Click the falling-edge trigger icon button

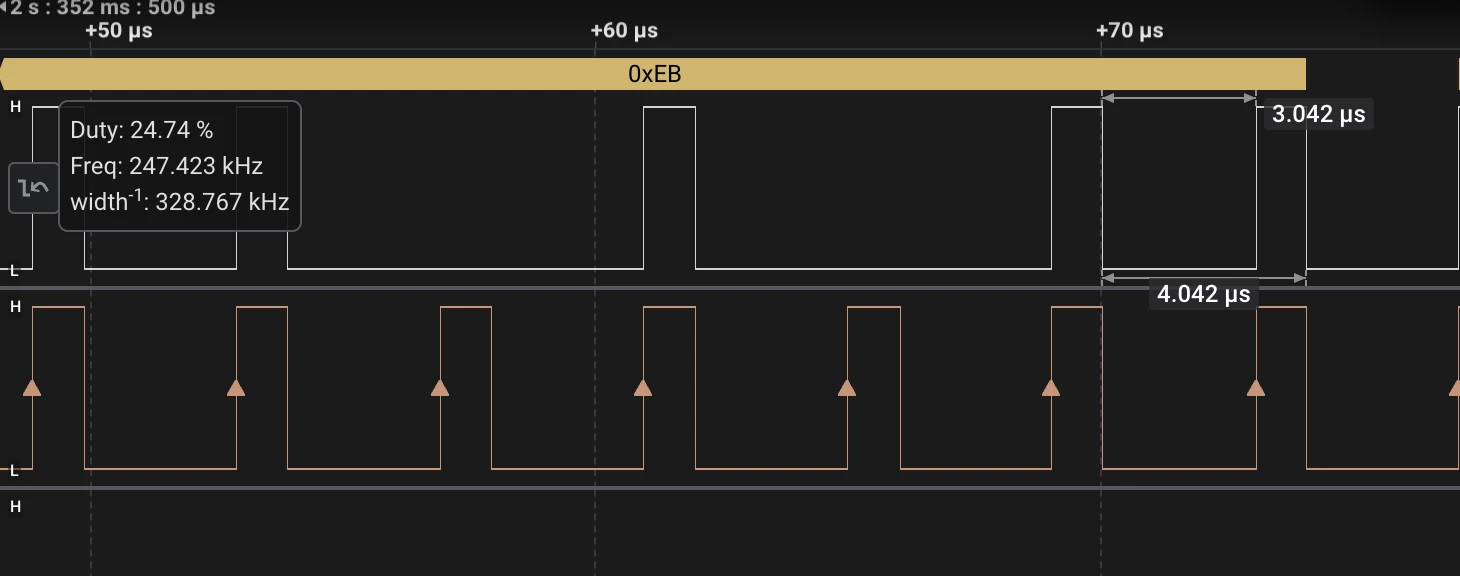[34, 188]
